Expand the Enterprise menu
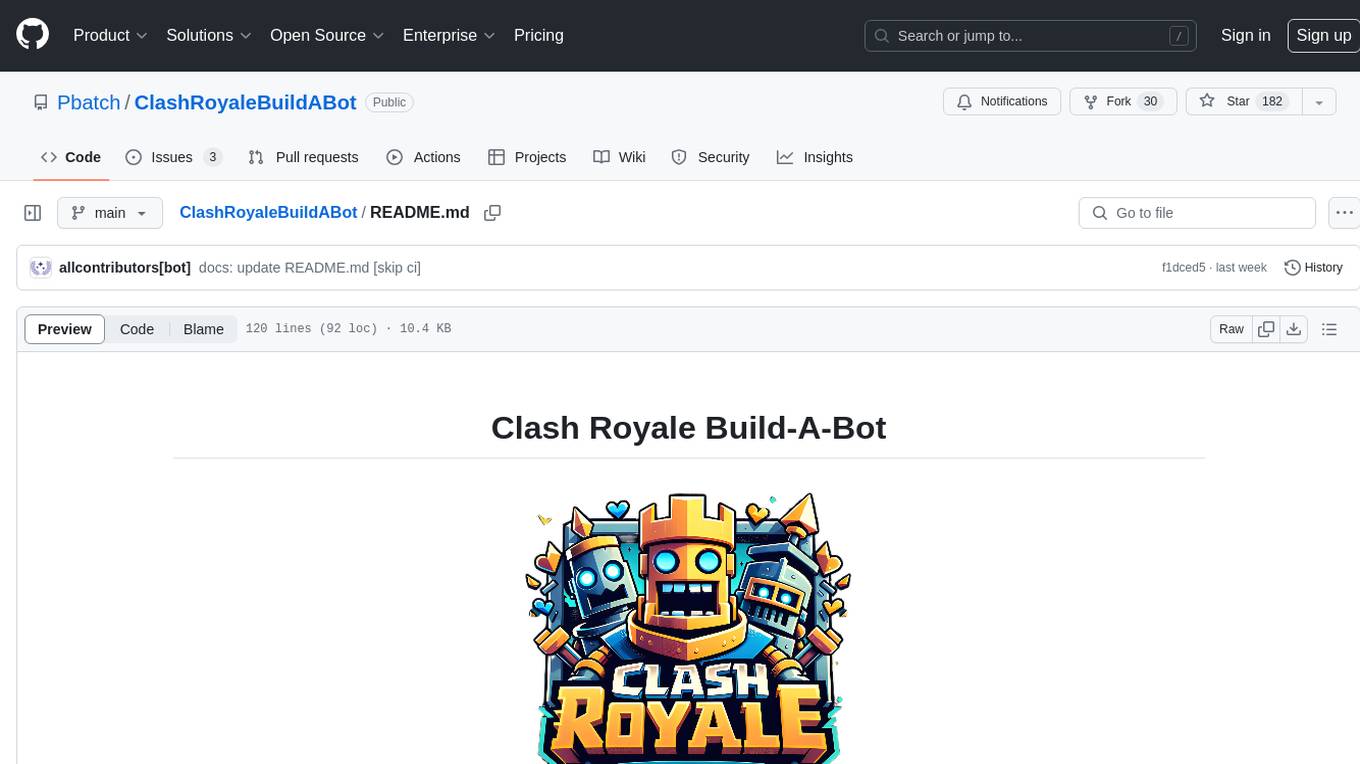The height and width of the screenshot is (764, 1360). point(449,35)
